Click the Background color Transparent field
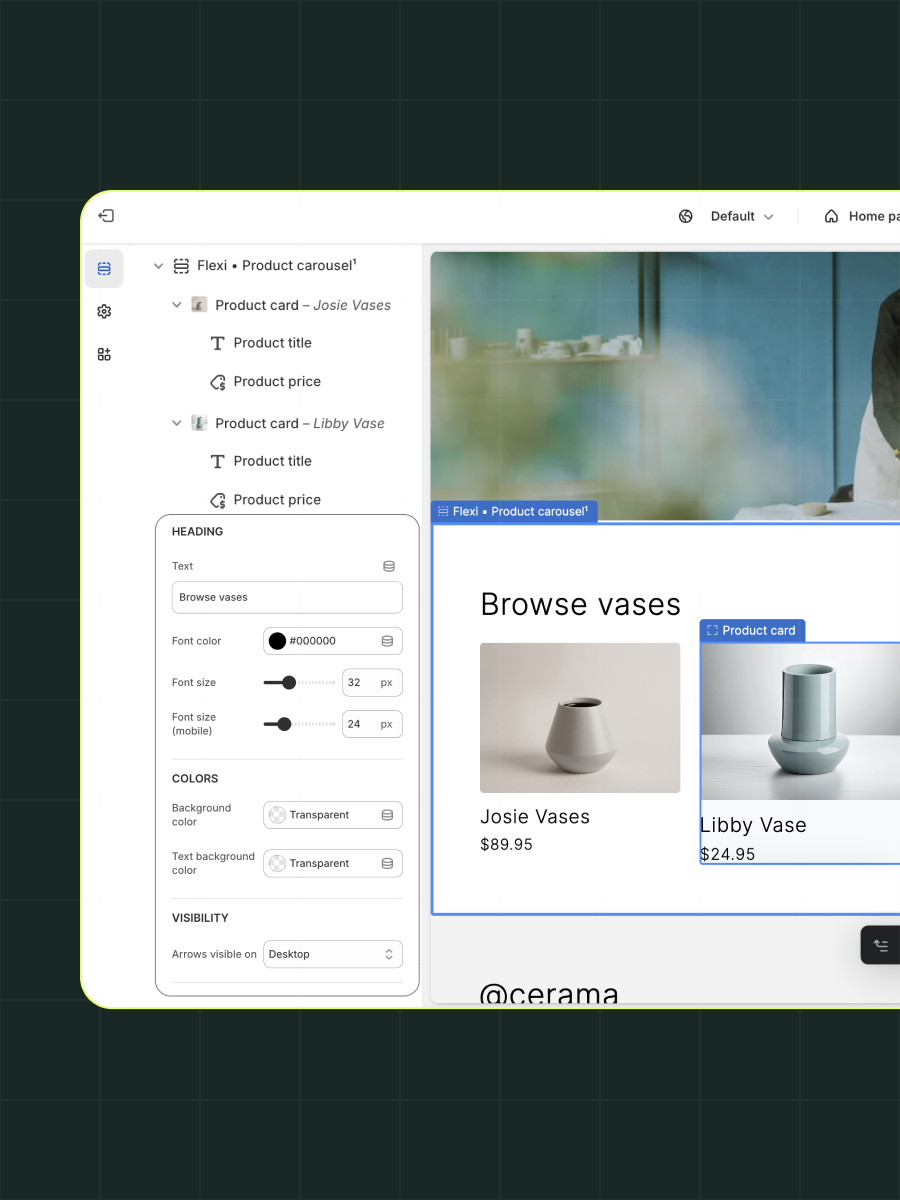 tap(332, 815)
